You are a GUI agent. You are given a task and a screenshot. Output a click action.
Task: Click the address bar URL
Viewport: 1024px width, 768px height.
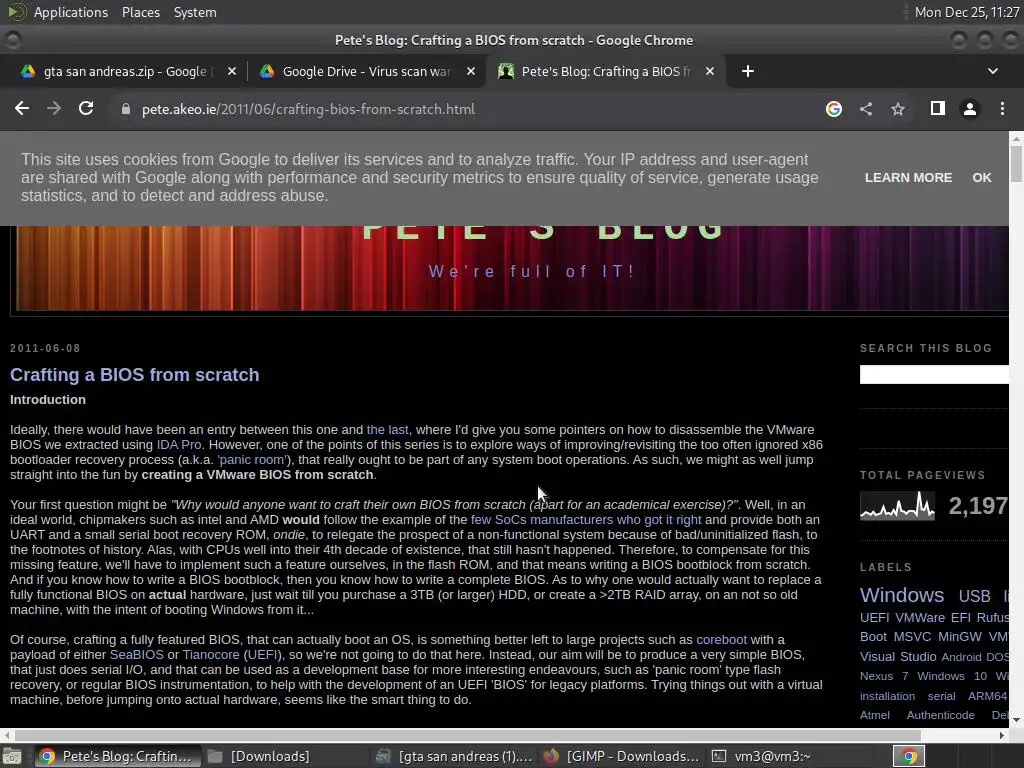point(308,109)
